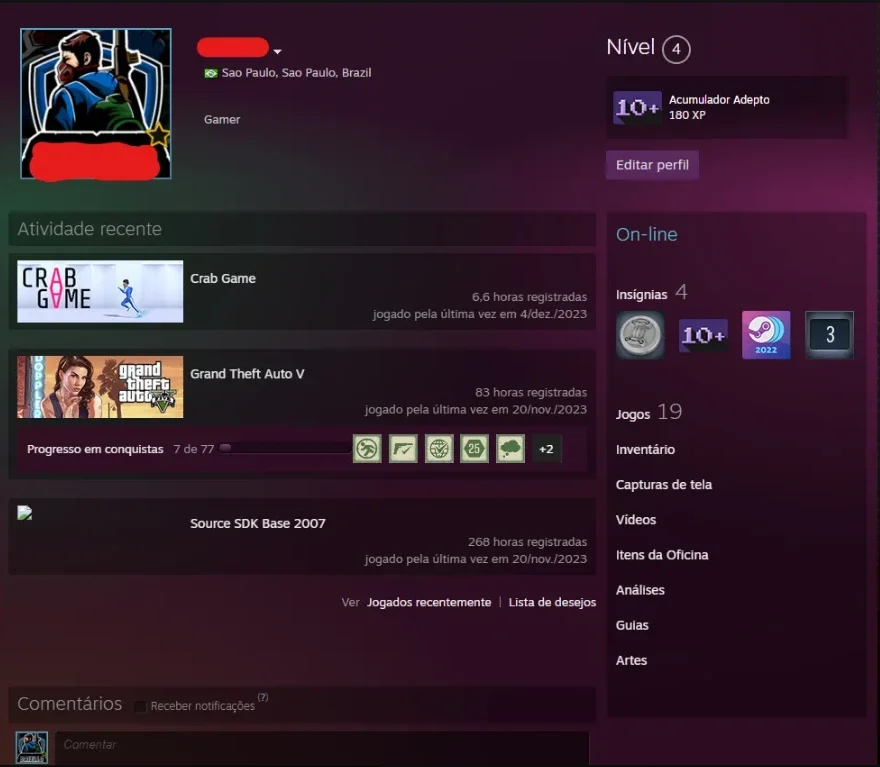Open the Lista de desejos link
This screenshot has height=767, width=880.
coord(552,602)
